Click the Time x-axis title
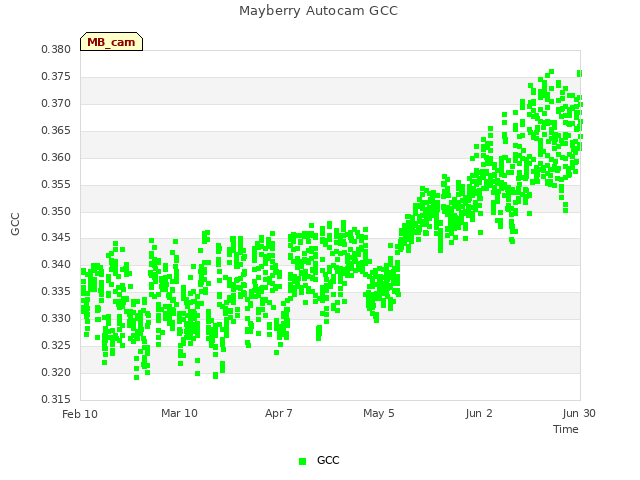Viewport: 640px width, 480px height. [x=566, y=429]
